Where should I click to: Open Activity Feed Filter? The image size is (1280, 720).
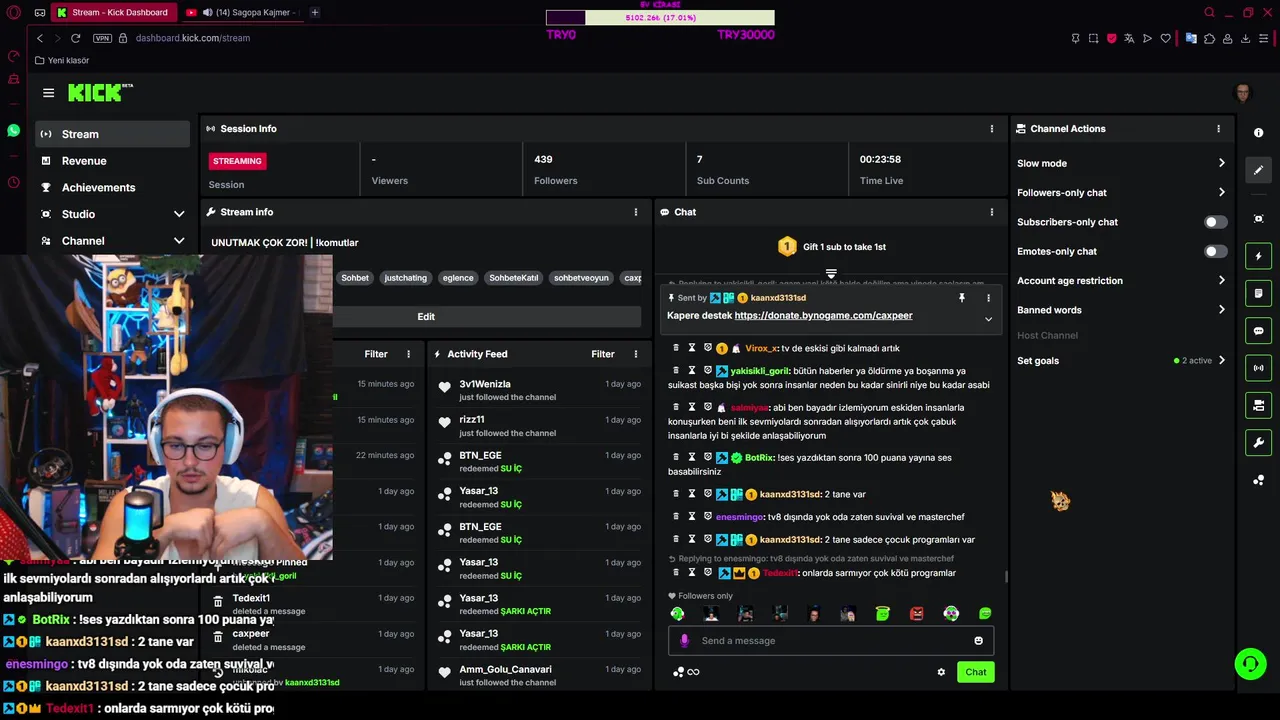(x=602, y=354)
